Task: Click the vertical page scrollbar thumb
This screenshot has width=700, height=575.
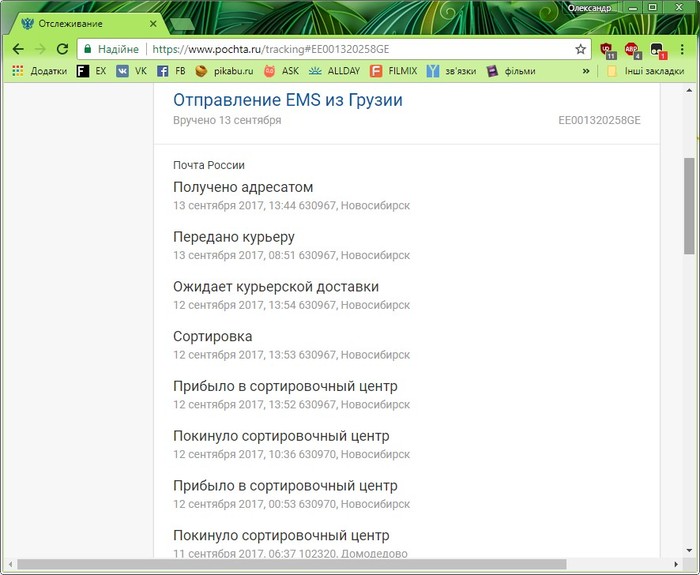Action: coord(689,205)
